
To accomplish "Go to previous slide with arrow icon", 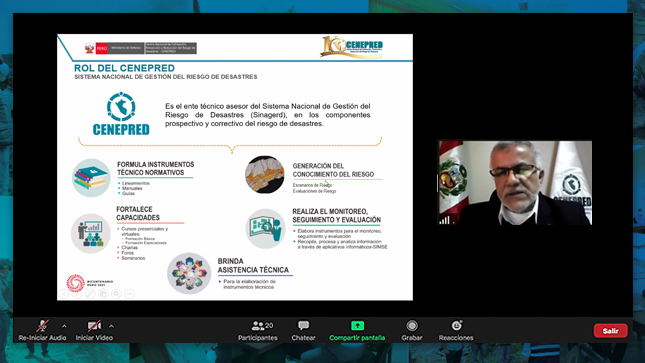I will [64, 293].
